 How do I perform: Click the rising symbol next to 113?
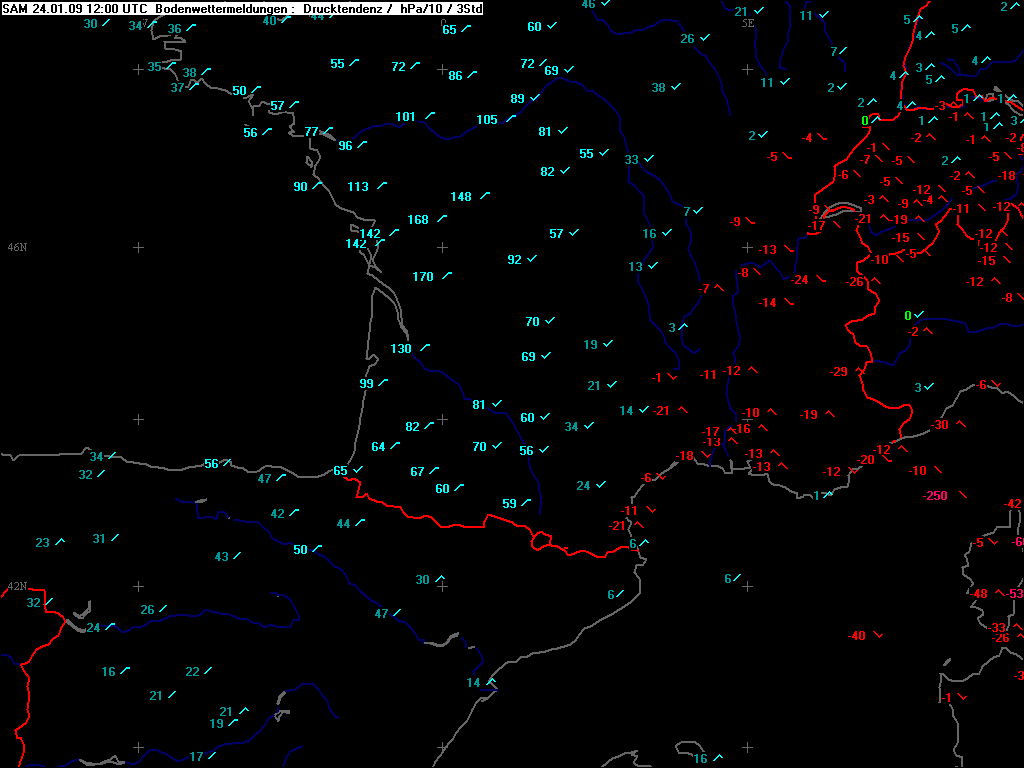point(383,186)
